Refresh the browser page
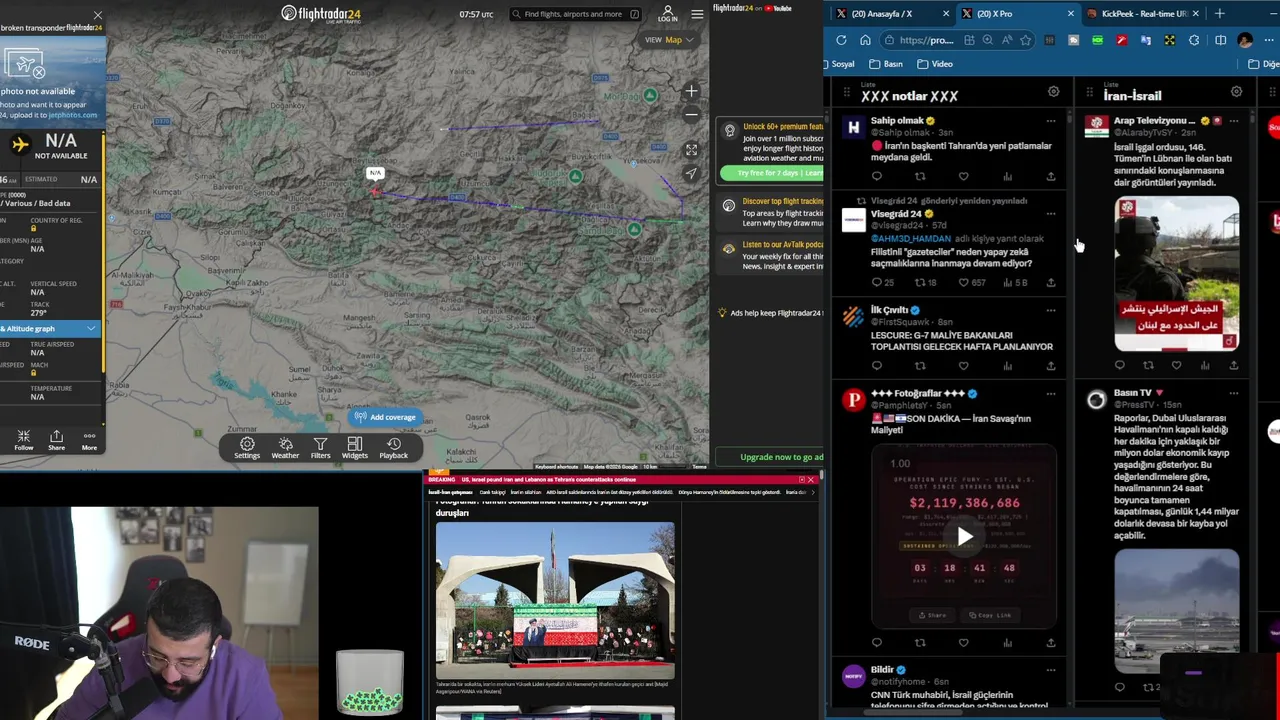 pos(841,40)
